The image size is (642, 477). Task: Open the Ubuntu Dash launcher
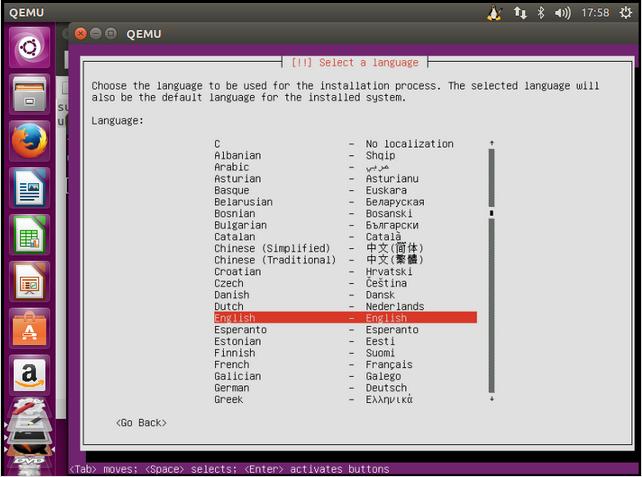click(x=30, y=48)
